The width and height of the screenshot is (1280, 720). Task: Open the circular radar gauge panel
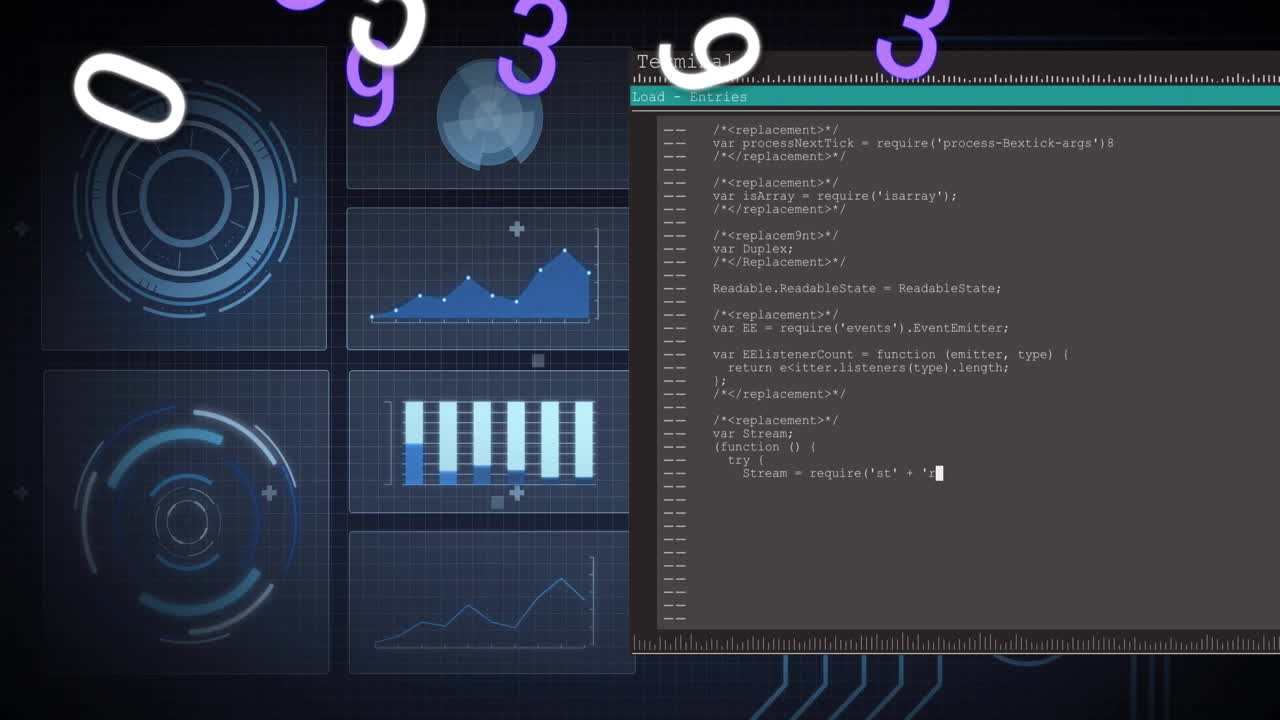[x=186, y=198]
